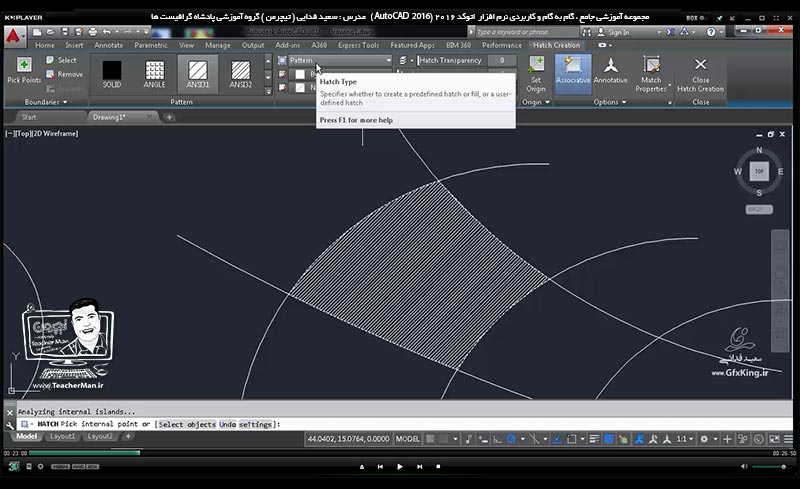Open the AutoCAD application menu logo
This screenshot has width=800, height=489.
[x=14, y=36]
